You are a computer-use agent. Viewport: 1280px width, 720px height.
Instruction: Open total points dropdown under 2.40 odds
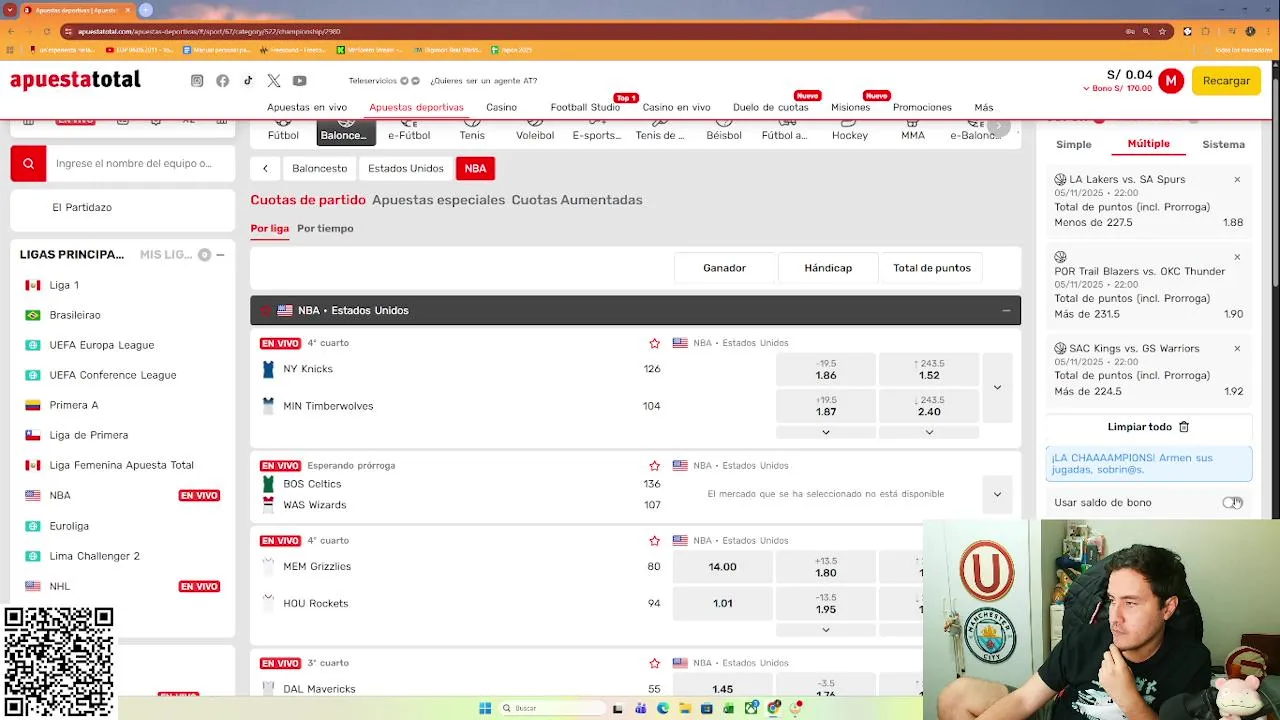(929, 432)
